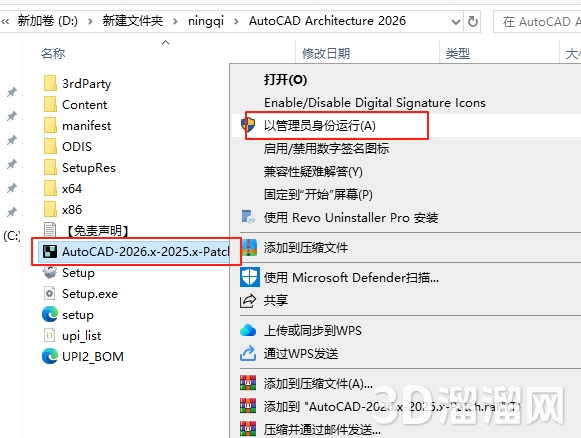Sort by the 修改日期 column header
581x438 pixels.
click(326, 54)
